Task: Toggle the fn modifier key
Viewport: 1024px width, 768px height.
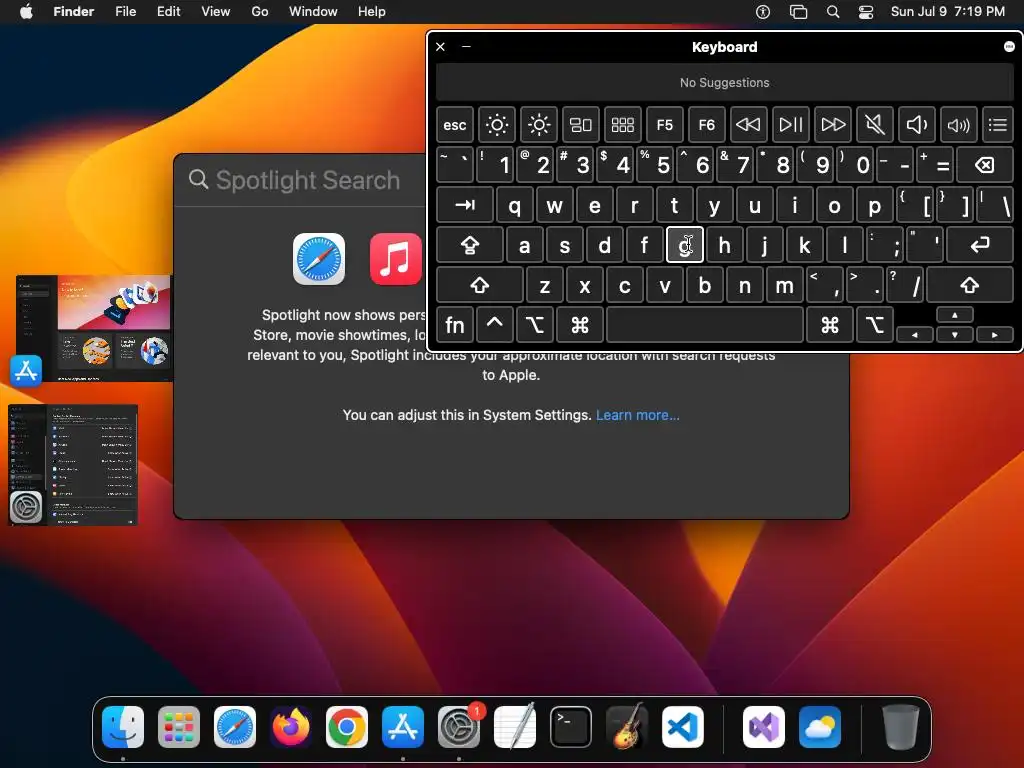Action: coord(455,325)
